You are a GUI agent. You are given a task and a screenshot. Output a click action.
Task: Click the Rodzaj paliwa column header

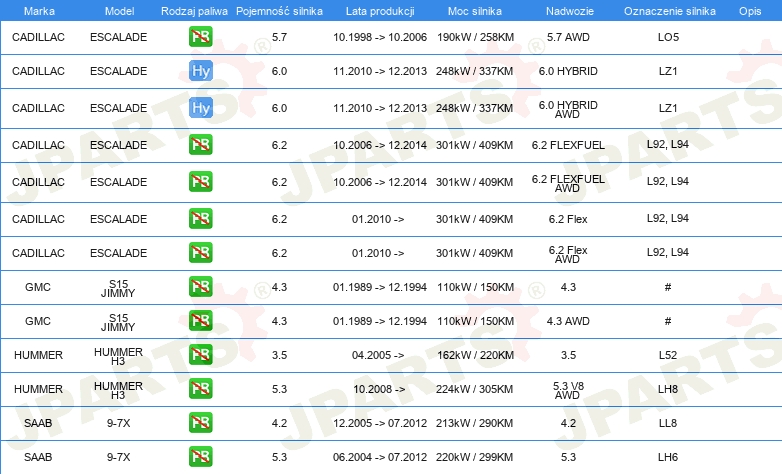pyautogui.click(x=194, y=11)
